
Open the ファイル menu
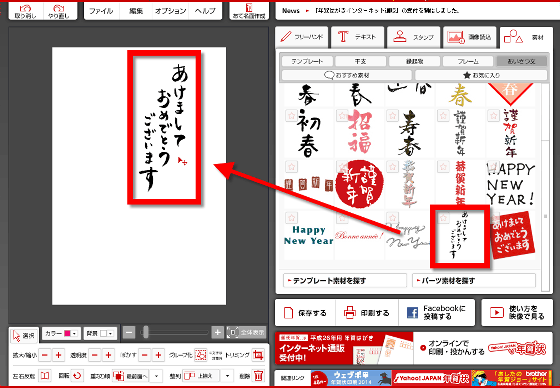click(101, 11)
